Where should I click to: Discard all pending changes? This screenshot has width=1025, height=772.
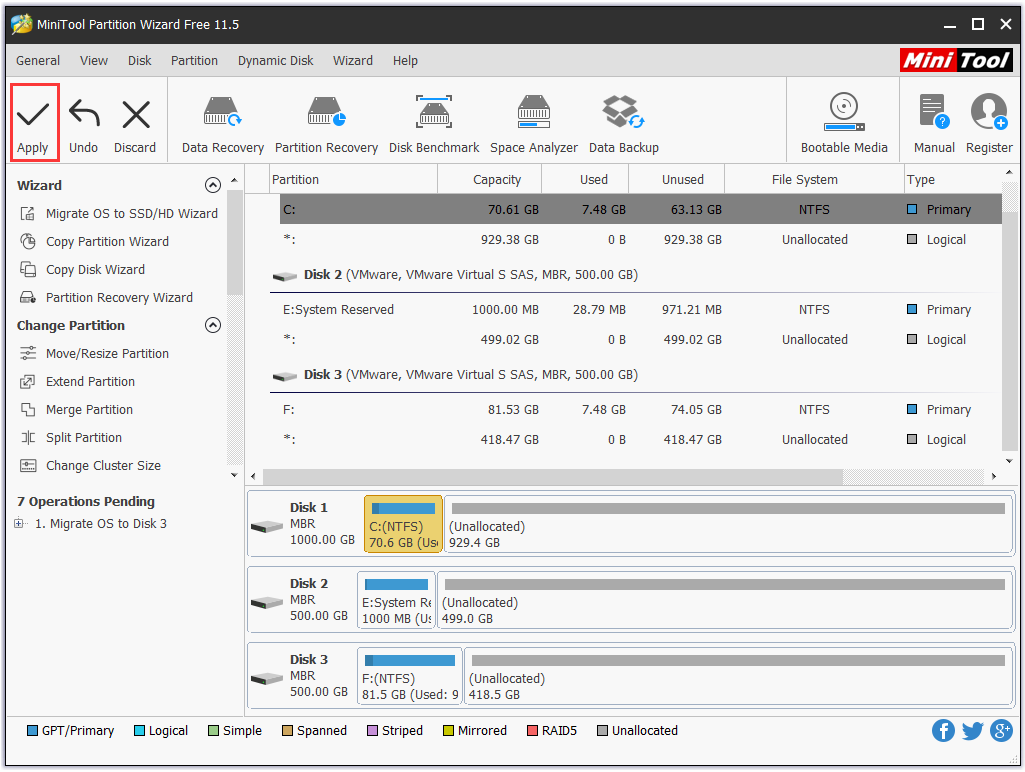point(135,127)
